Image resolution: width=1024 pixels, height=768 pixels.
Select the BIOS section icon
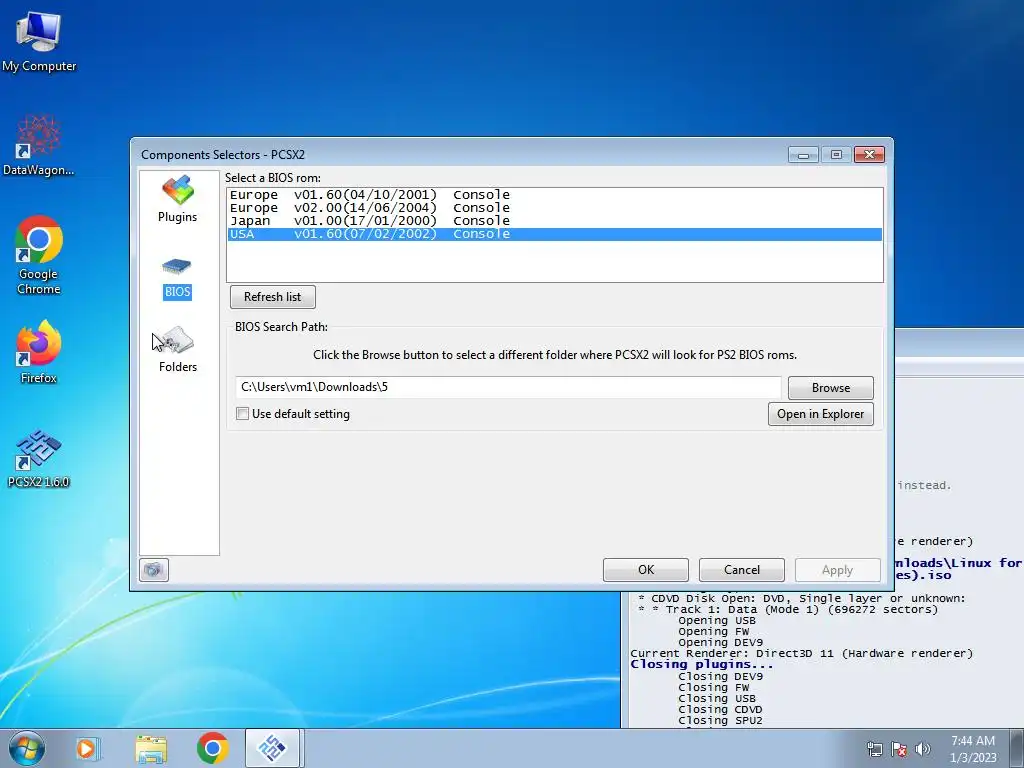click(178, 278)
